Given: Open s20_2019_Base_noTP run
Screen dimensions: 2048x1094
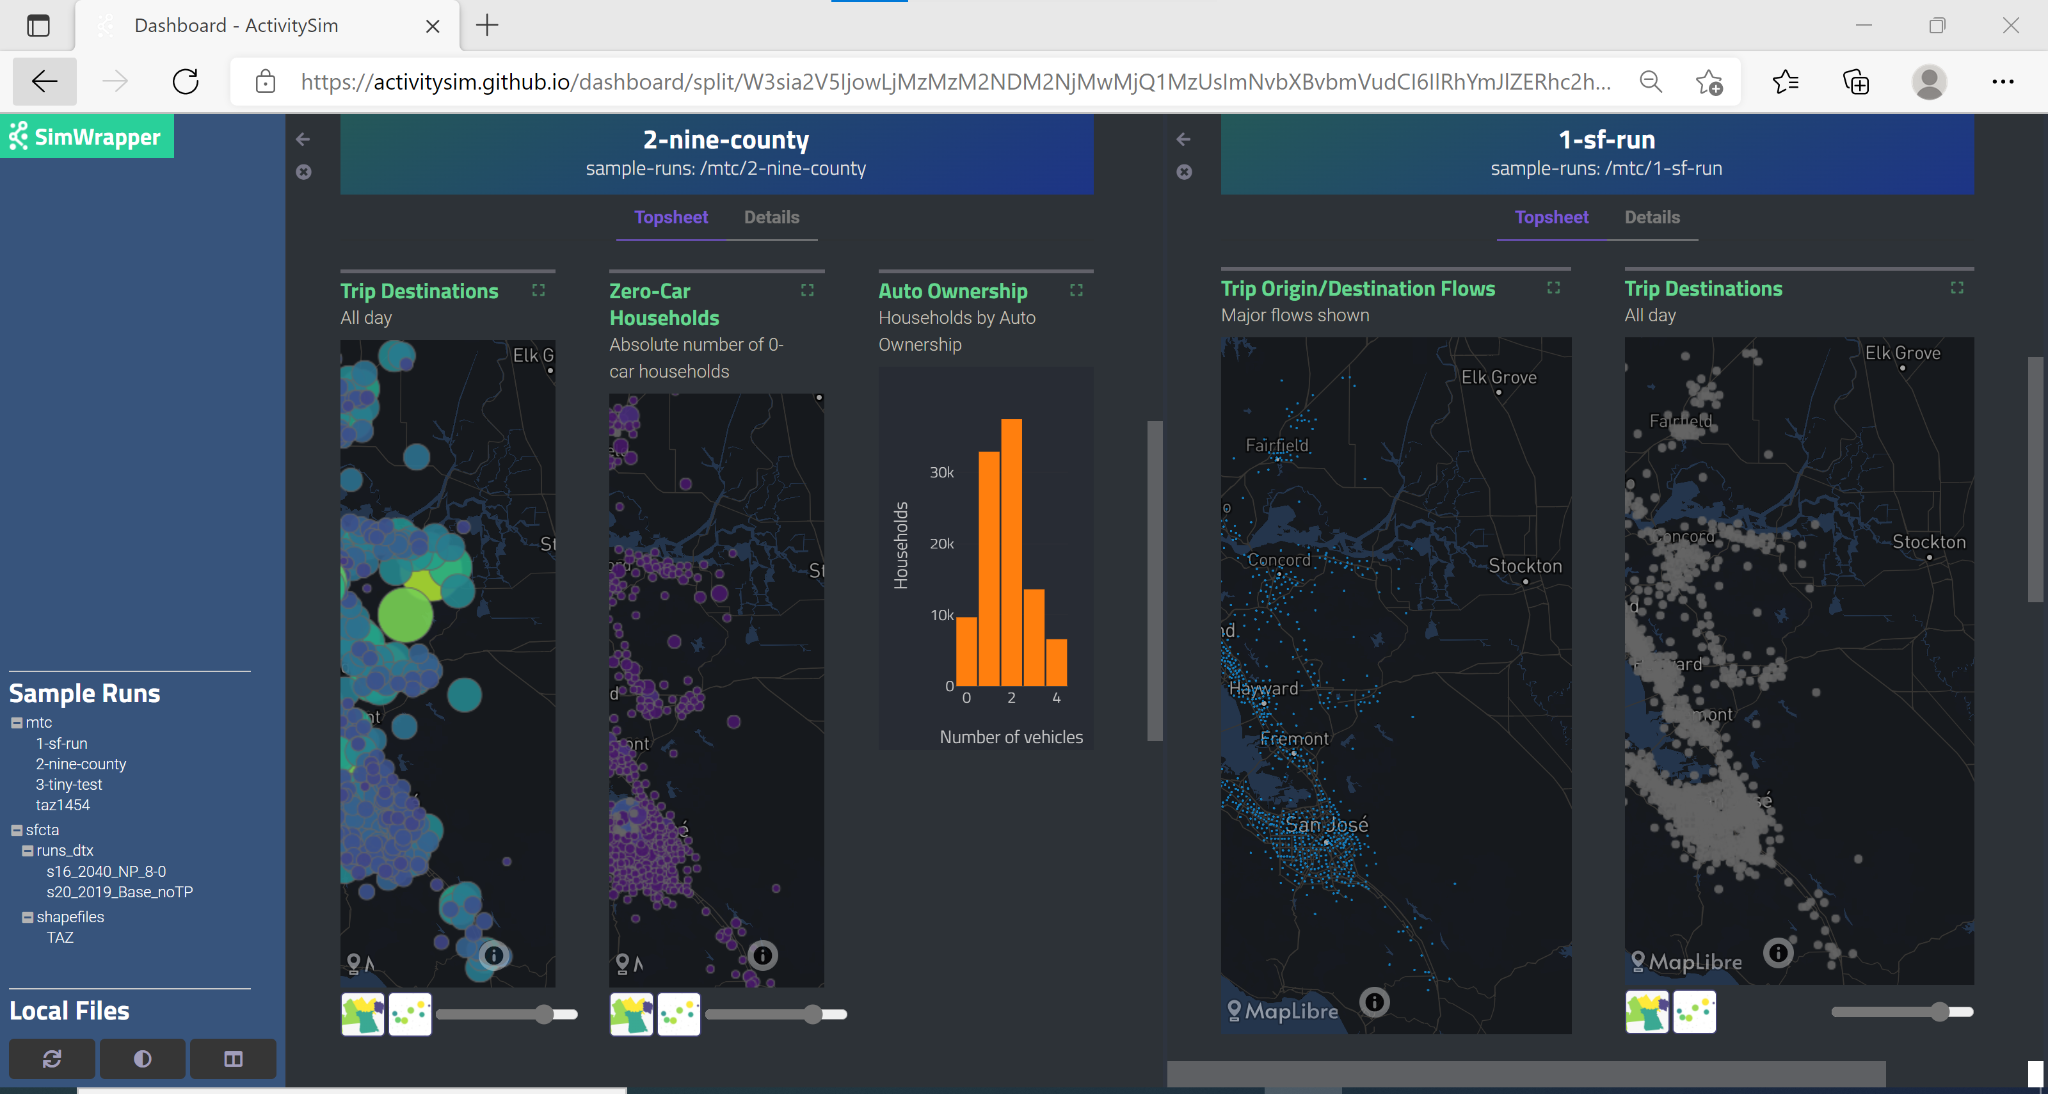Looking at the screenshot, I should coord(119,892).
